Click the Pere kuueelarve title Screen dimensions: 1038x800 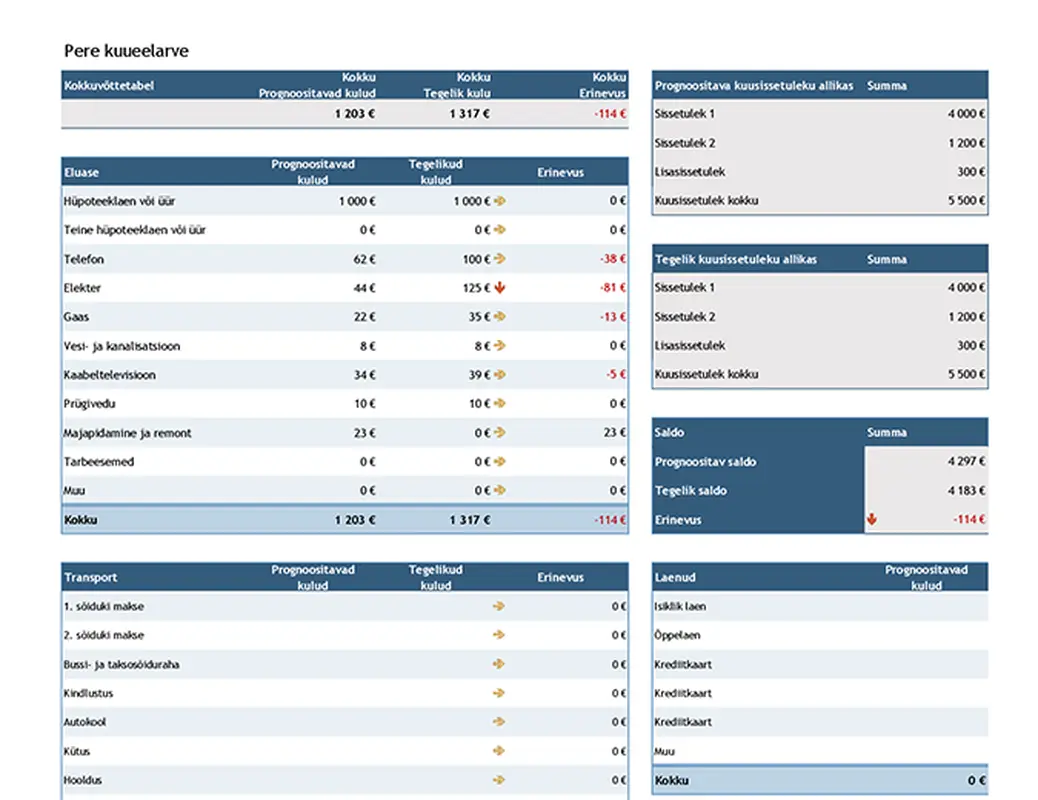tap(126, 50)
